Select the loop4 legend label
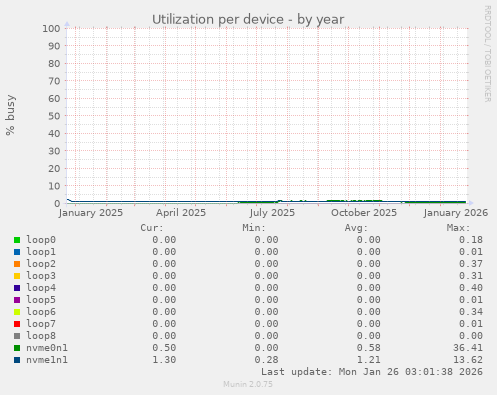497x395 pixels. (41, 288)
